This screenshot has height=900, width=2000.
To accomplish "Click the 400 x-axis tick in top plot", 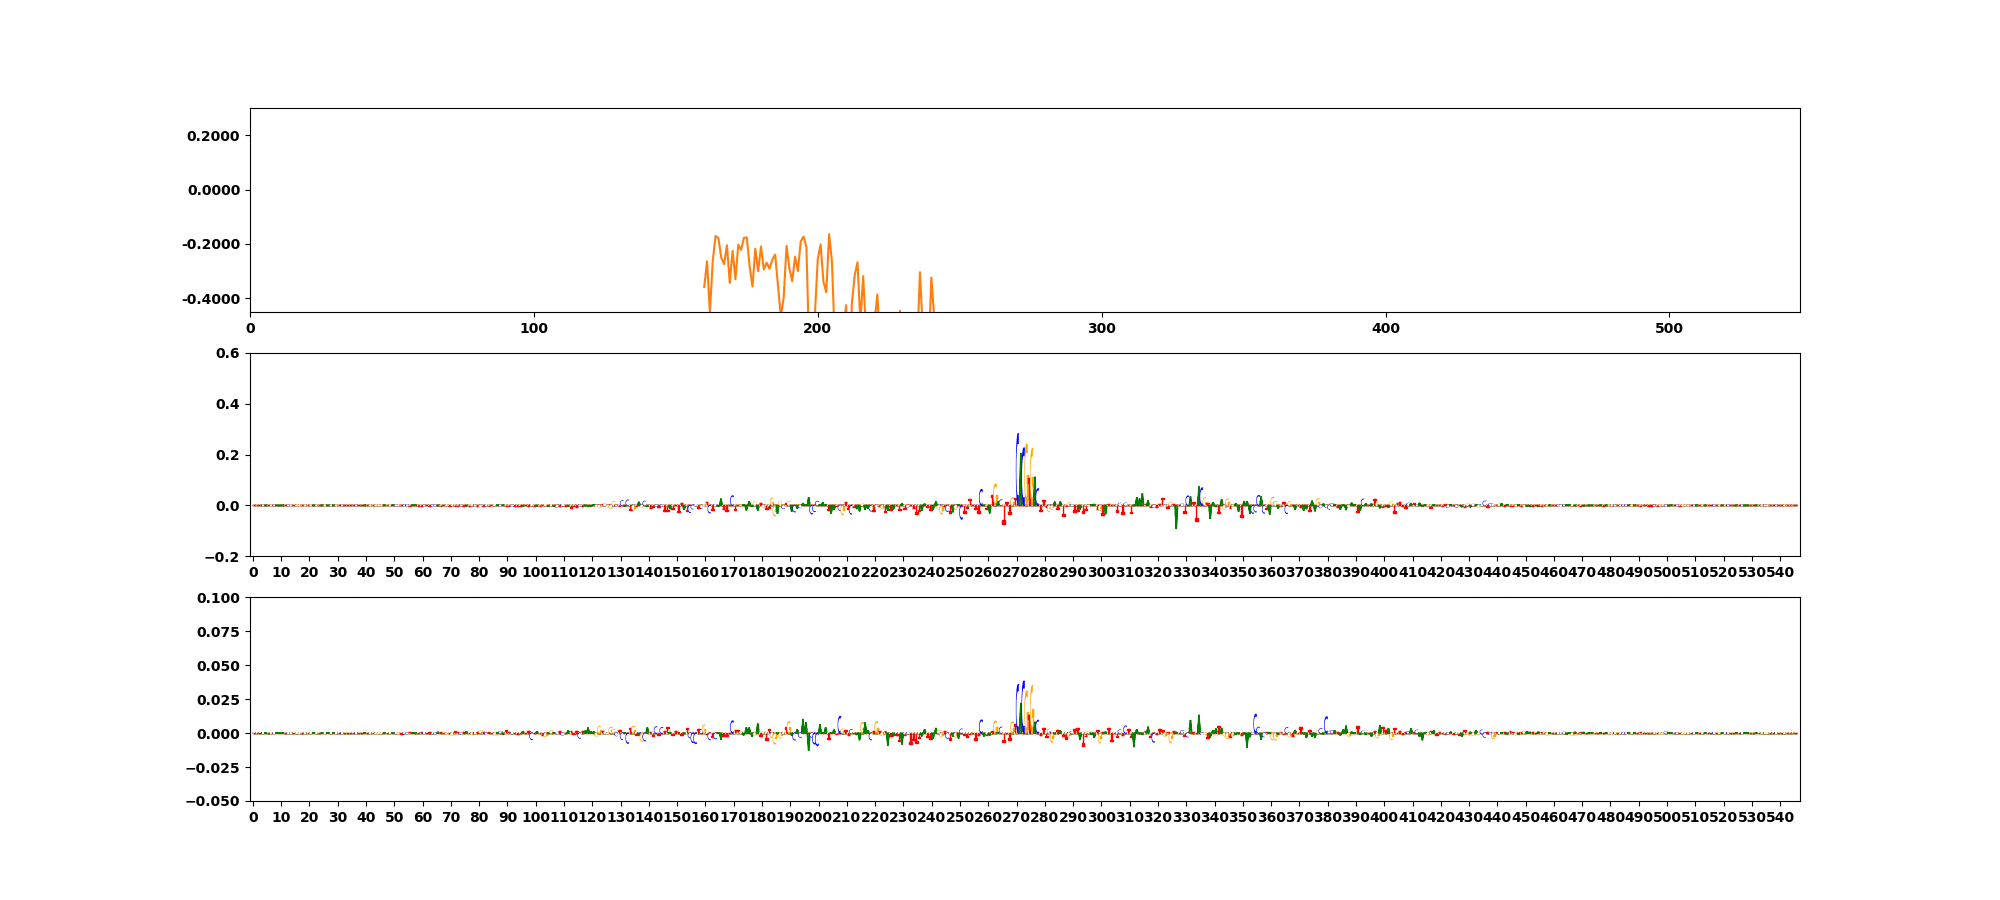I will [x=1385, y=328].
